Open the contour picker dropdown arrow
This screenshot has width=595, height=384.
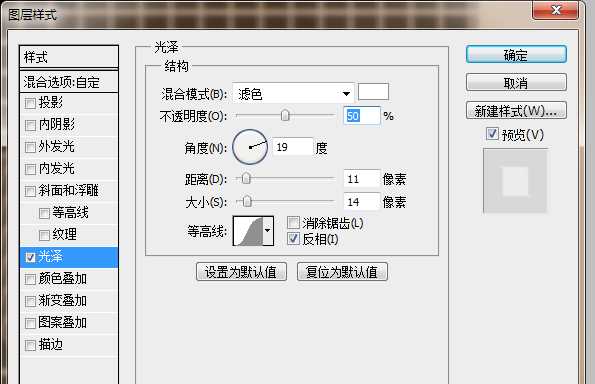click(x=268, y=231)
